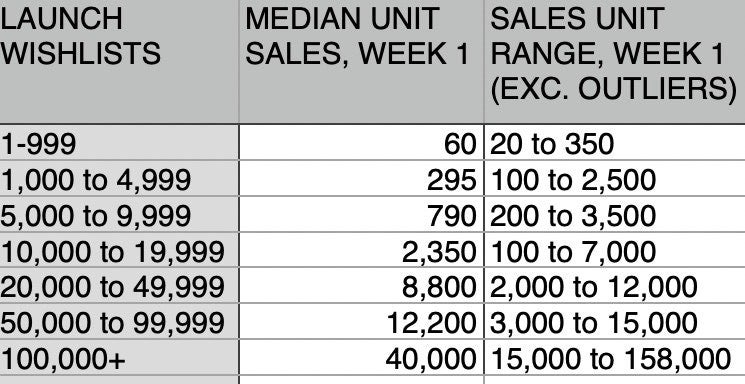Viewport: 745px width, 384px height.
Task: Click the 20,000 to 49,999 cell
Action: (119, 286)
